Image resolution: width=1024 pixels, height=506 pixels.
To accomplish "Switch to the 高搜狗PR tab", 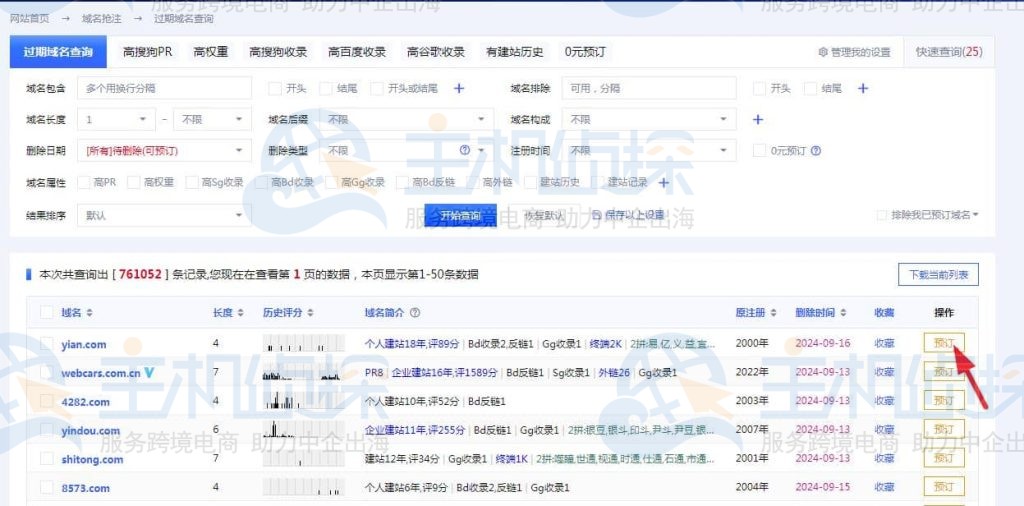I will [x=148, y=52].
